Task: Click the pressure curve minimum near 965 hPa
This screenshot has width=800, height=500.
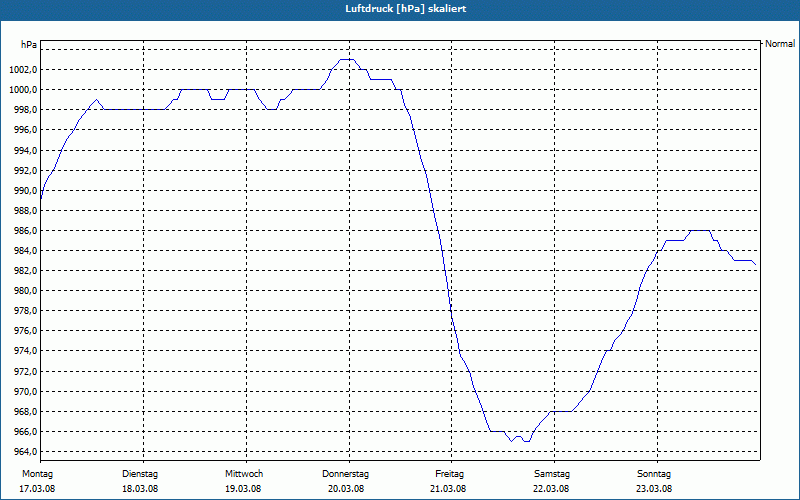Action: [527, 441]
